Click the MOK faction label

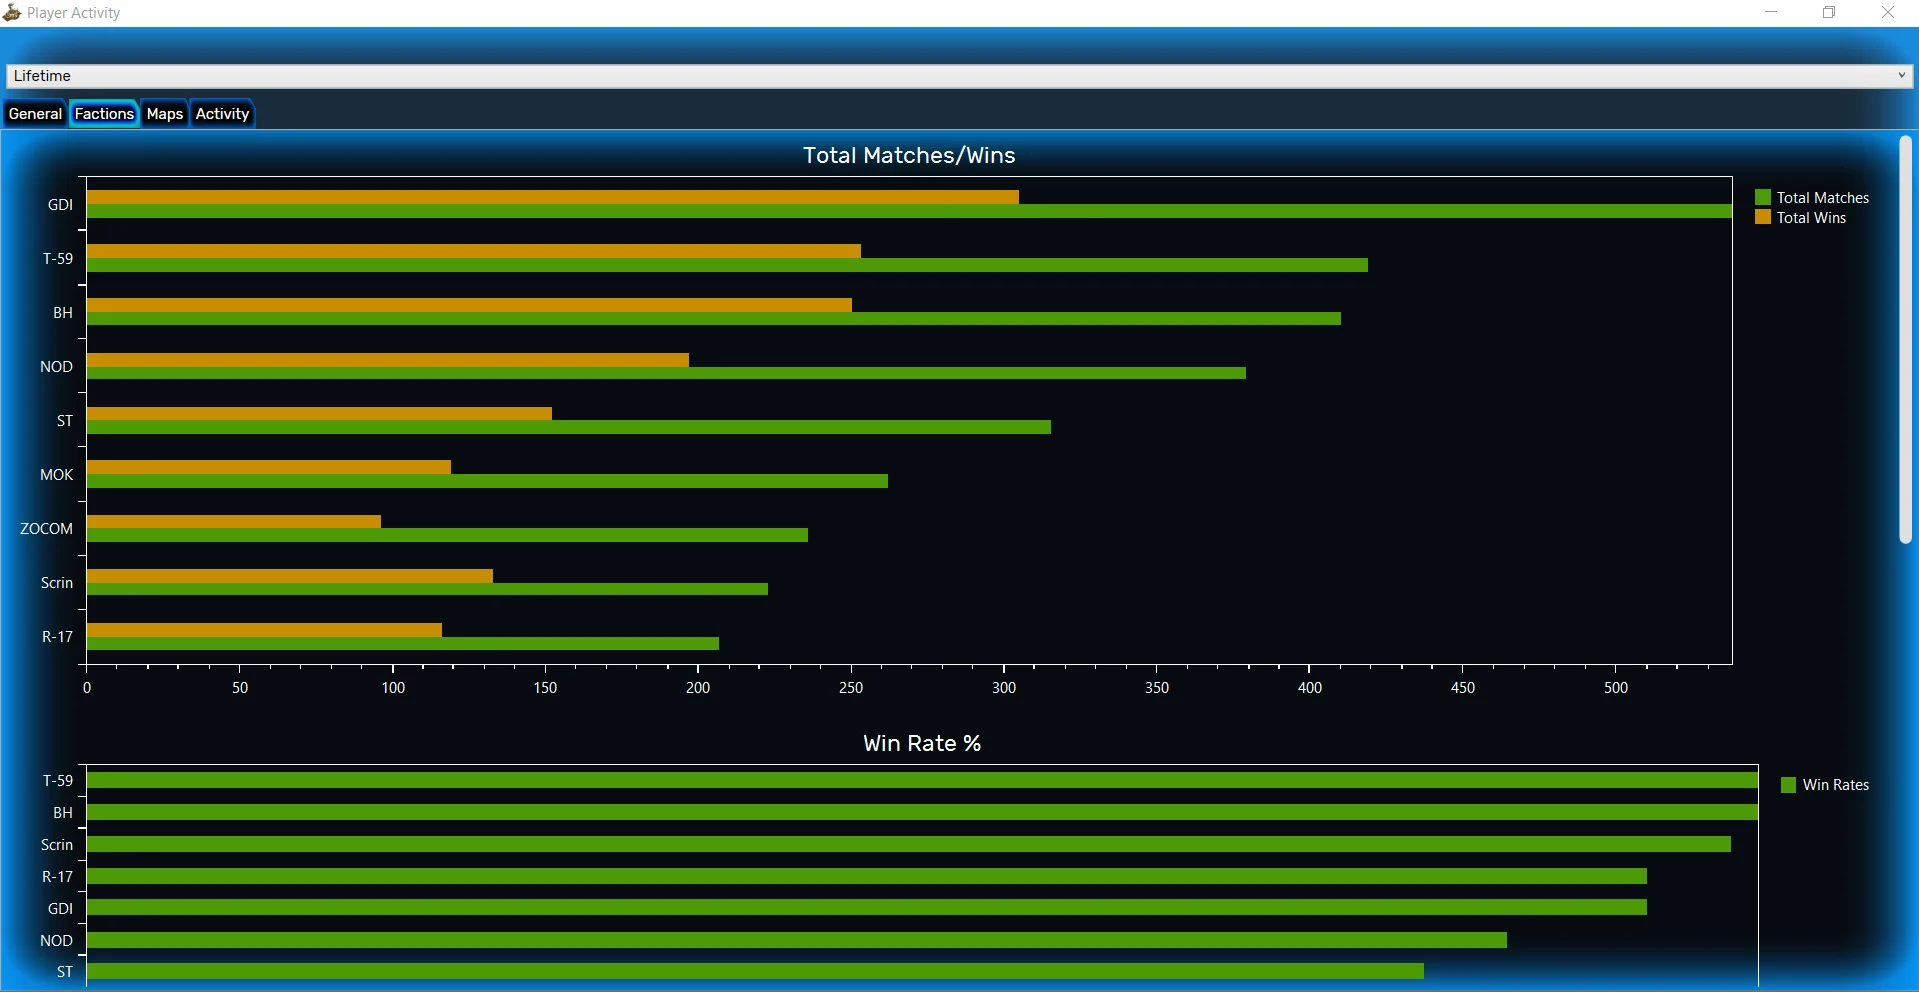coord(56,475)
